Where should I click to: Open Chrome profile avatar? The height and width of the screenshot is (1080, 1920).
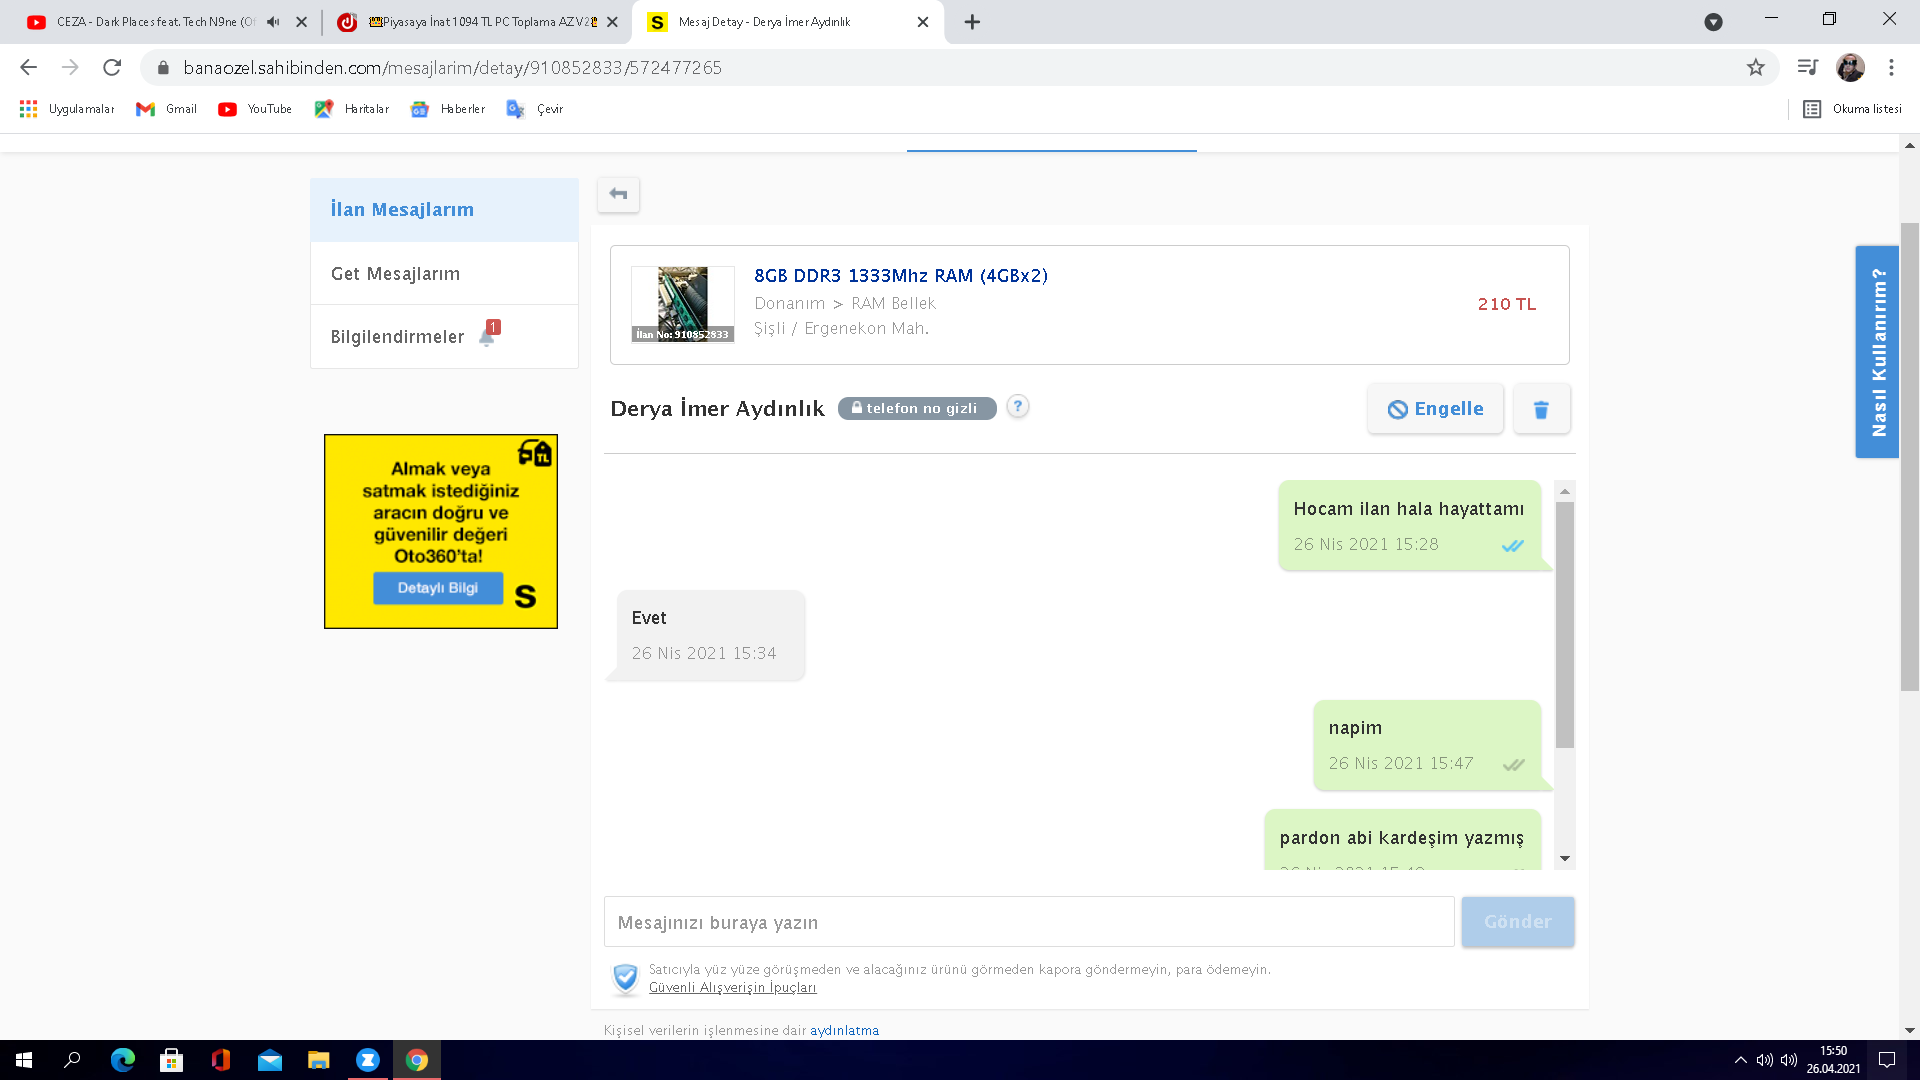tap(1850, 68)
